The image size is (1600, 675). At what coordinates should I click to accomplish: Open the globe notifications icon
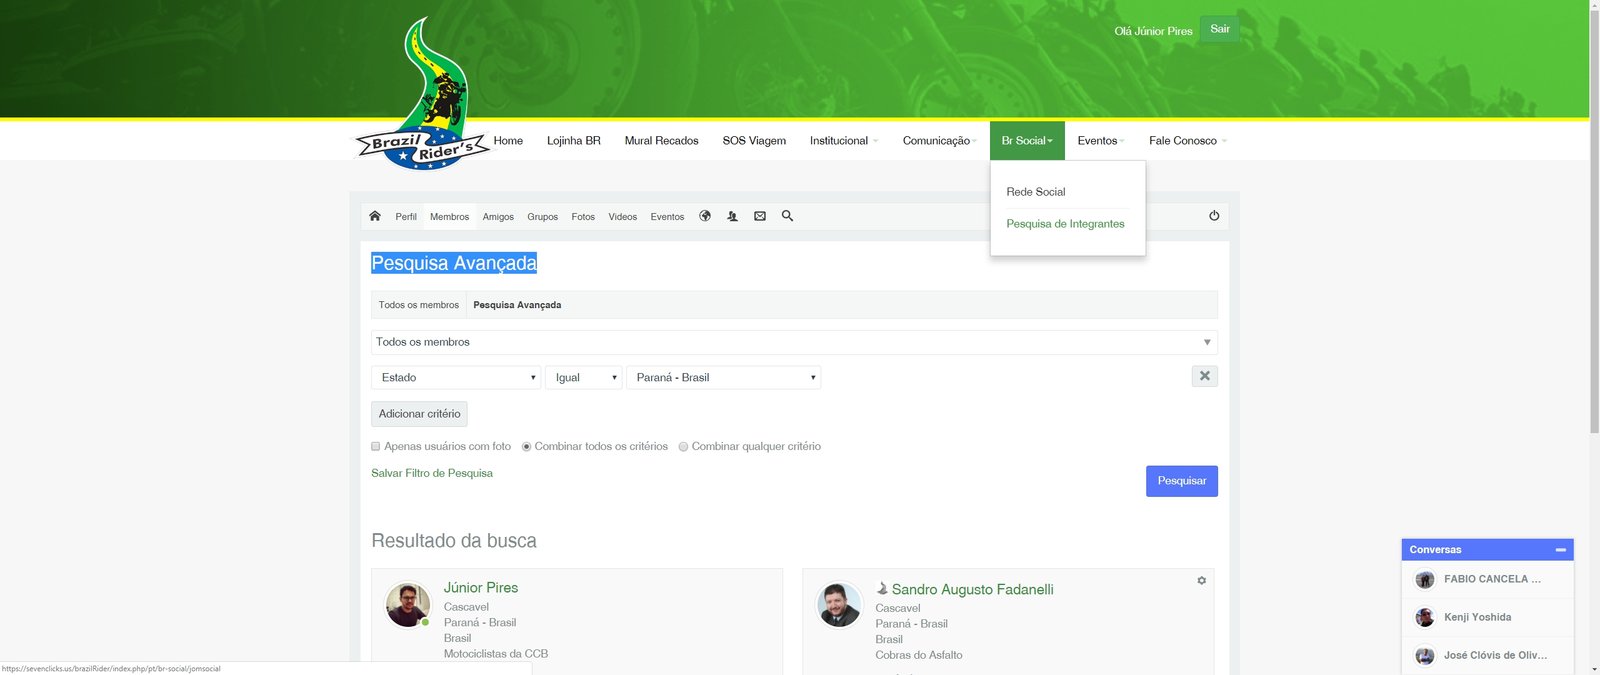[x=705, y=216]
